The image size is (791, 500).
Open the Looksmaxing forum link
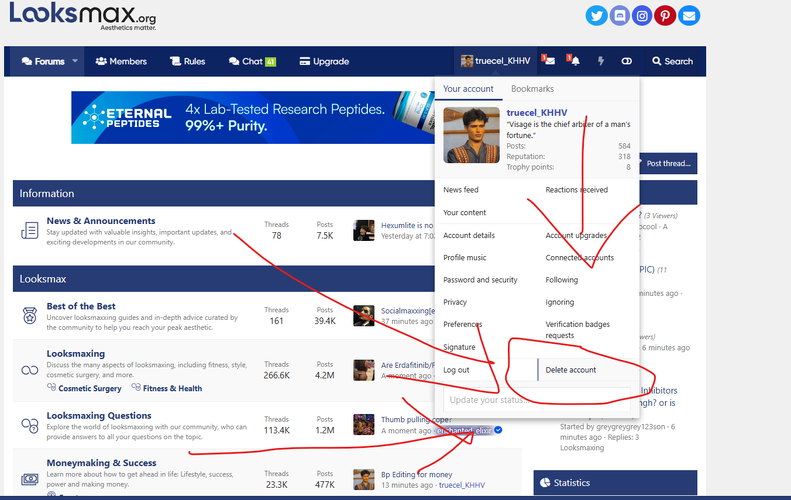(x=76, y=353)
